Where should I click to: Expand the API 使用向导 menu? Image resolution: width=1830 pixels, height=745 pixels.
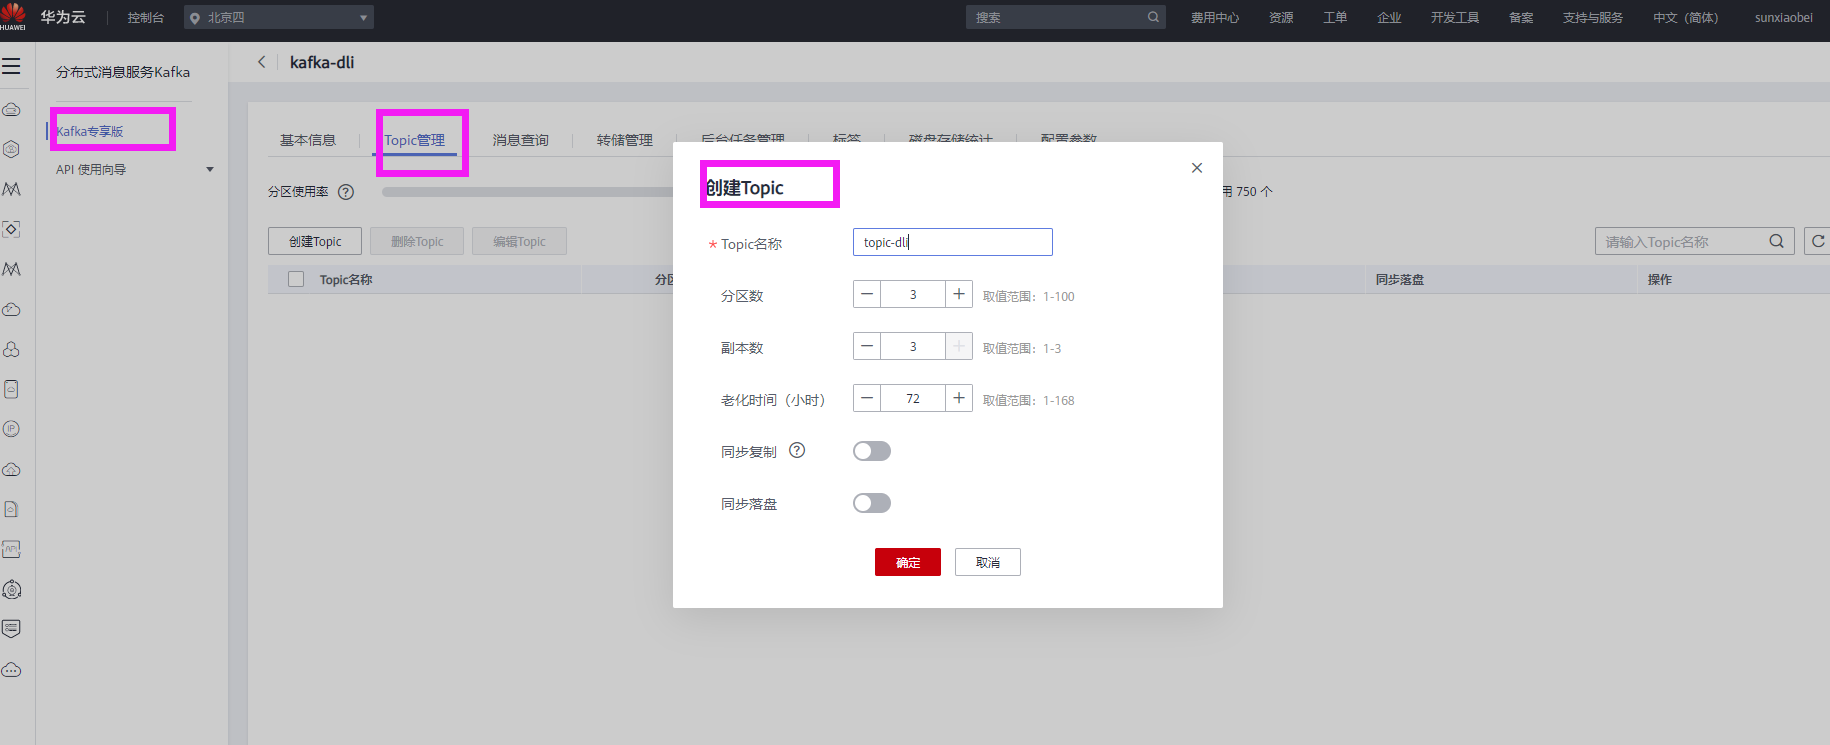click(135, 170)
